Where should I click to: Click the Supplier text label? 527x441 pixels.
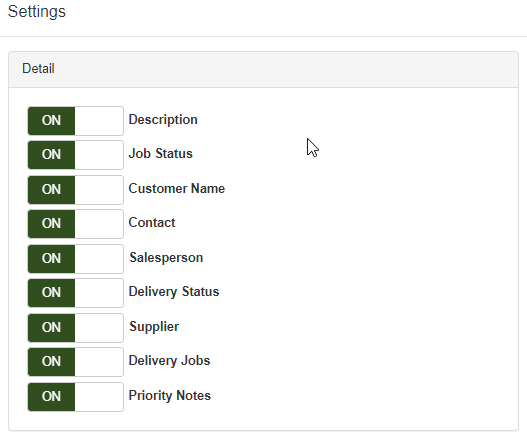coord(154,327)
